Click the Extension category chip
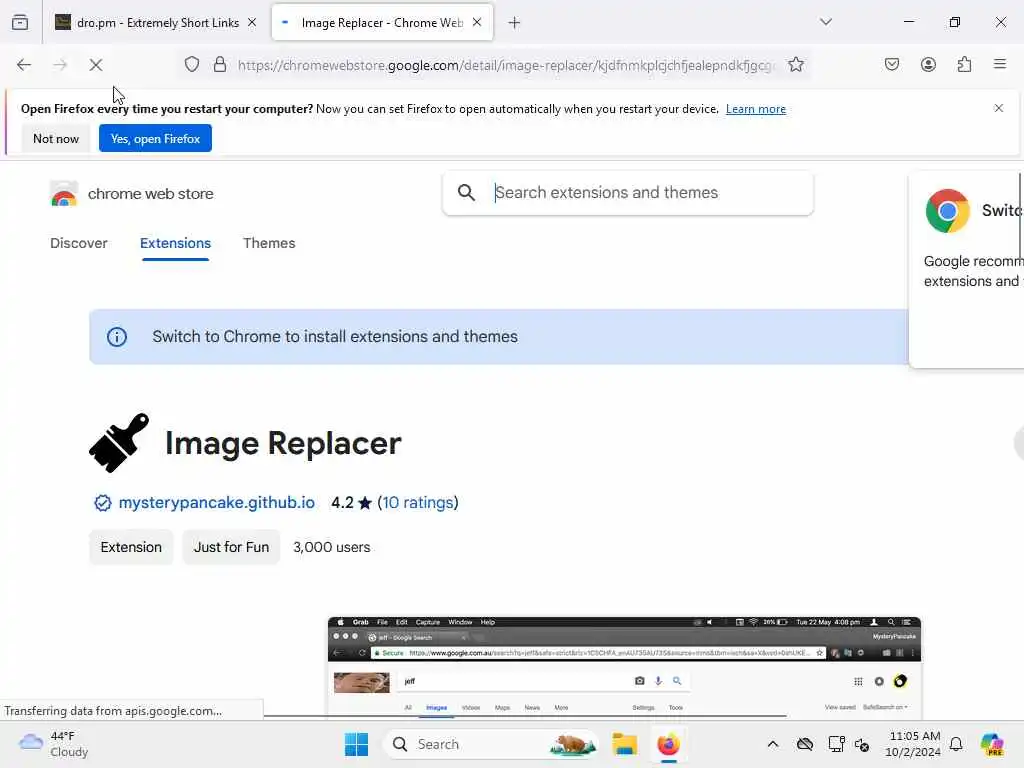This screenshot has height=768, width=1024. point(131,547)
